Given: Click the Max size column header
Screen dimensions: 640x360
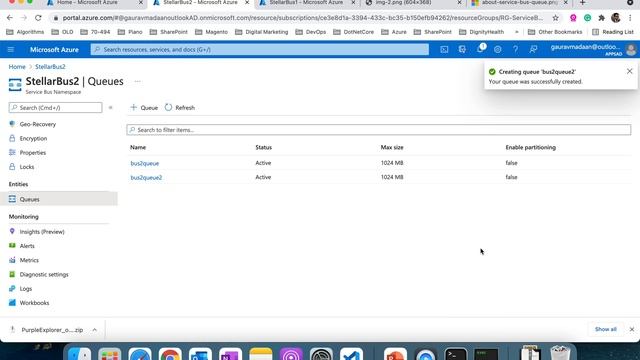Looking at the screenshot, I should 392,147.
